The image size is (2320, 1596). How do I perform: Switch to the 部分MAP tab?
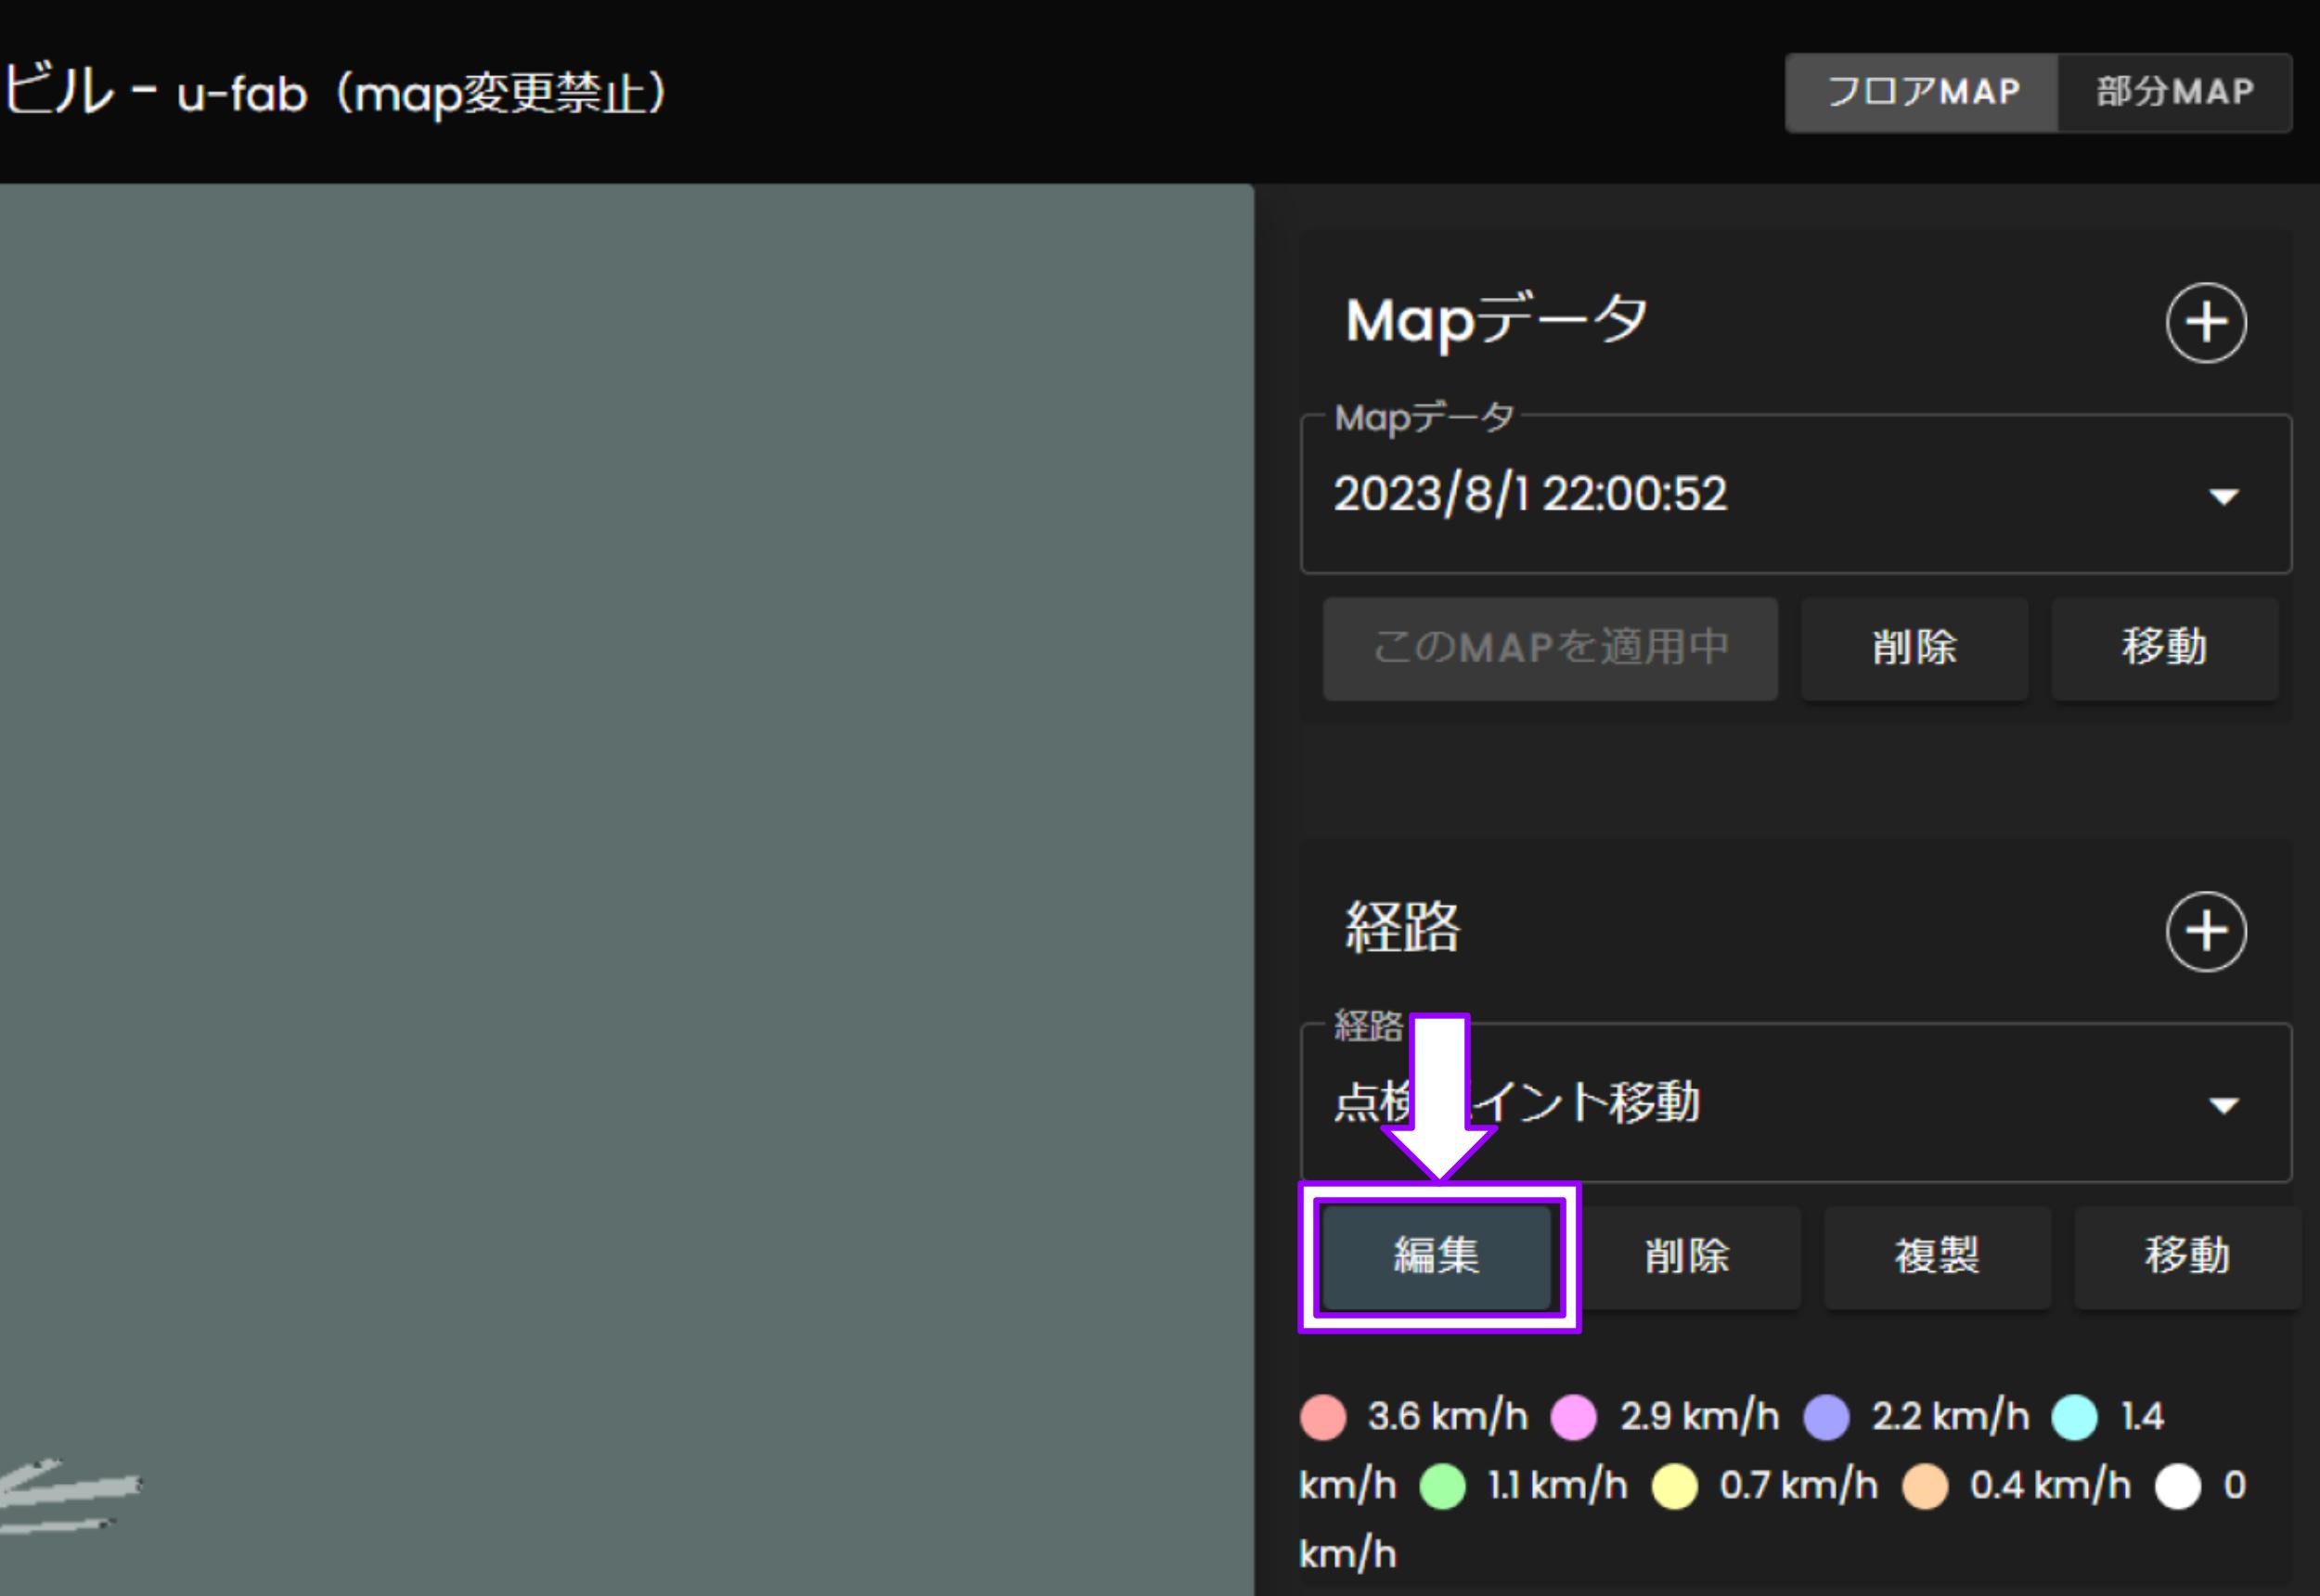coord(2176,92)
